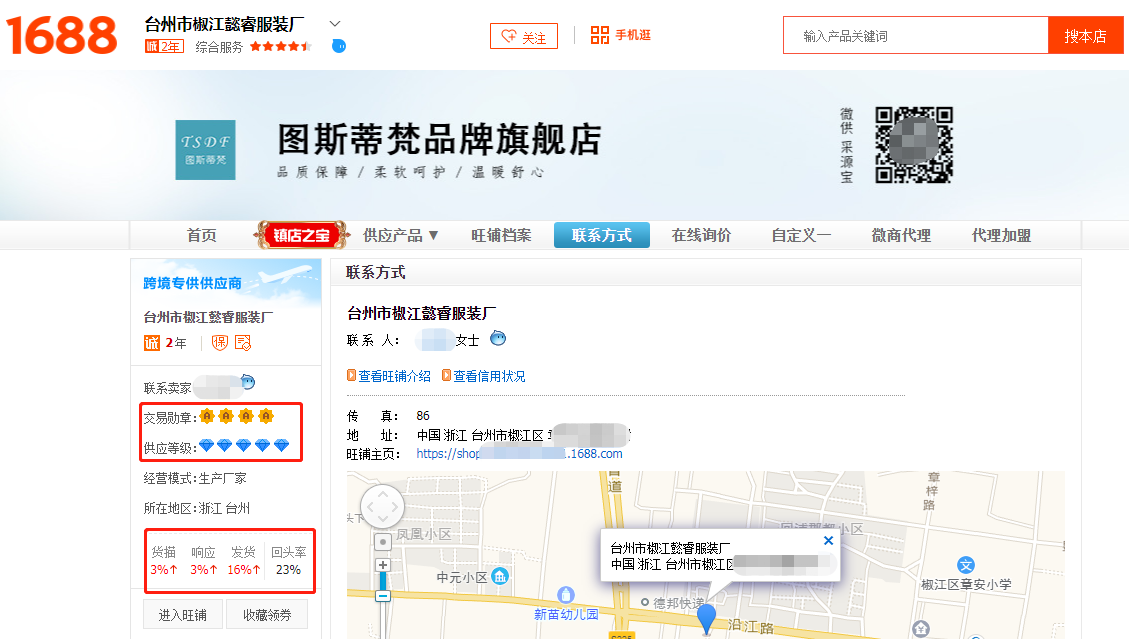
Task: Click the 诚2年 badge in header
Action: (x=164, y=47)
